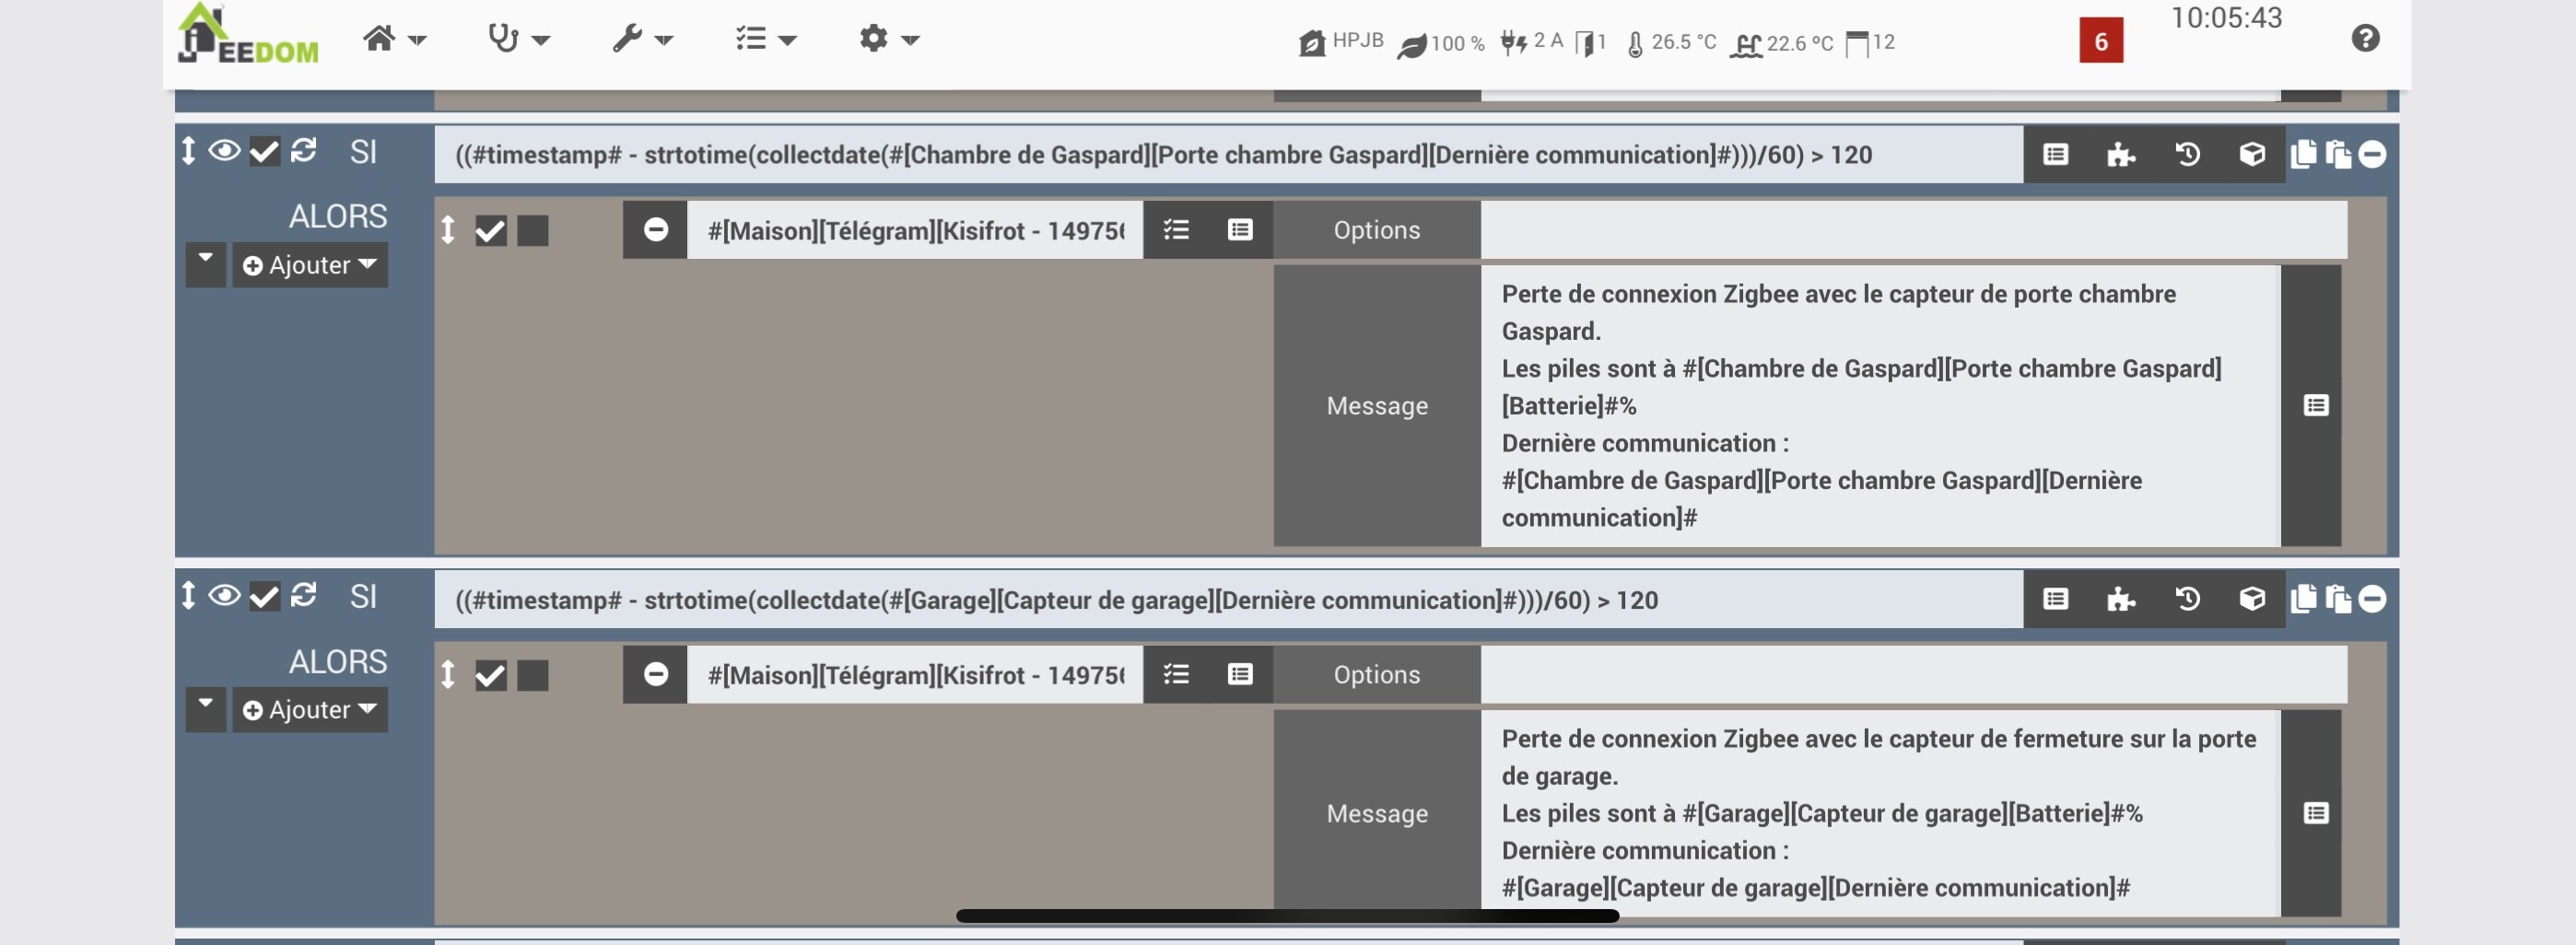The width and height of the screenshot is (2576, 945).
Task: Edit the Télégram command field in the Gaspard block
Action: point(915,230)
